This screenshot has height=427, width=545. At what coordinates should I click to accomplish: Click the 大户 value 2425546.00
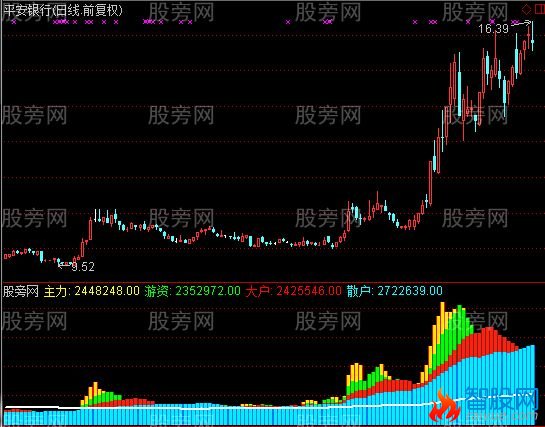309,291
